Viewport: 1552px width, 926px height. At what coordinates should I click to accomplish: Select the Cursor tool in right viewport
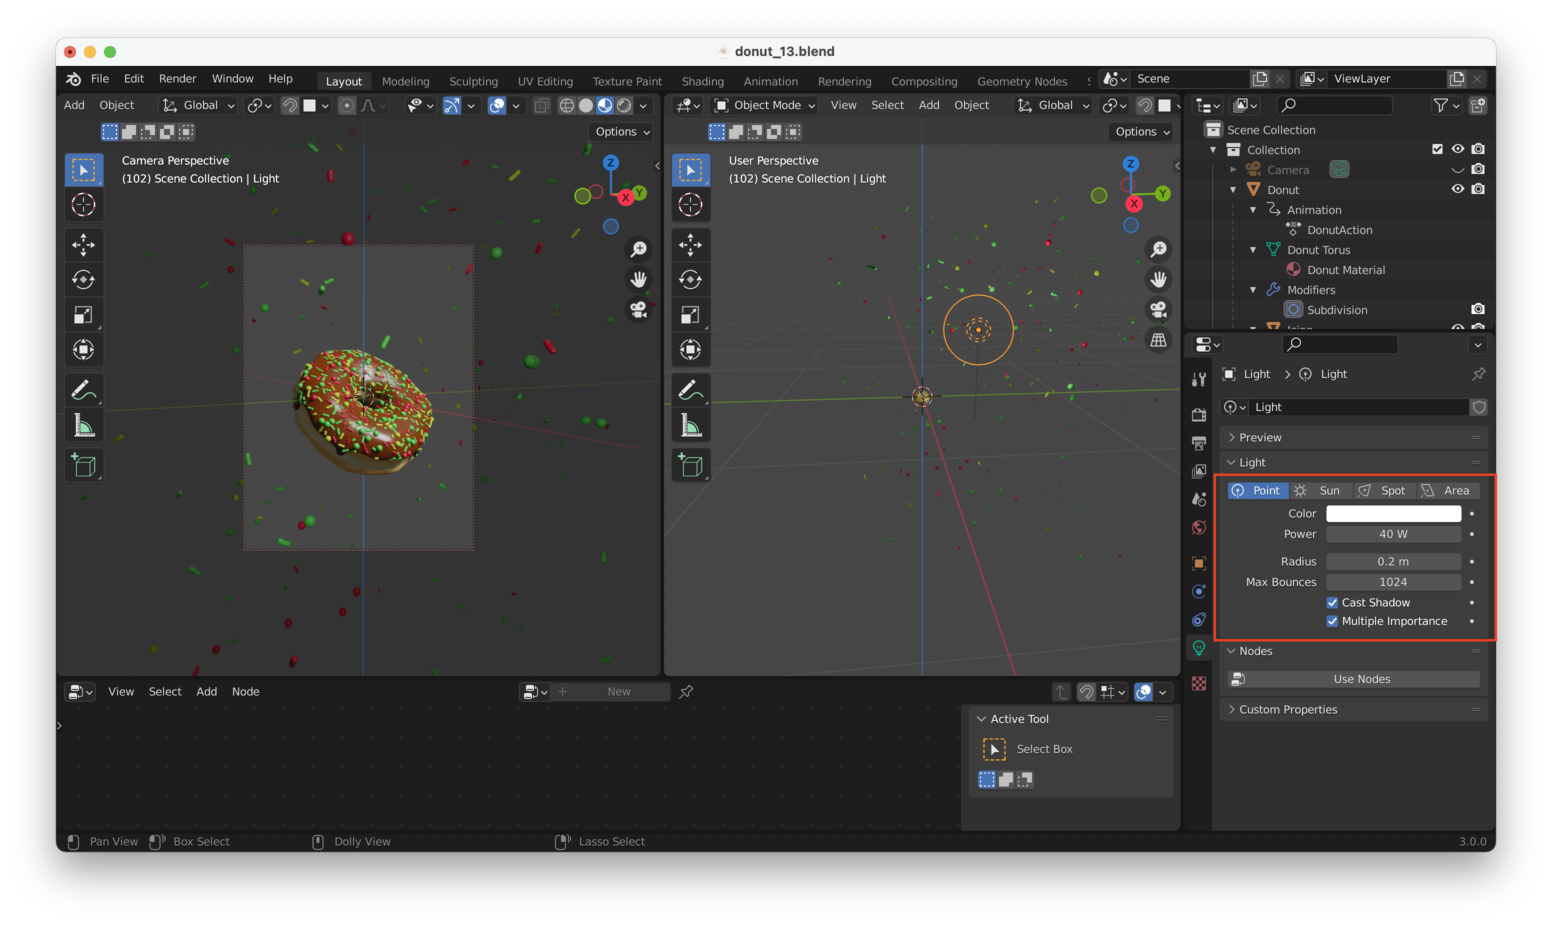pos(690,205)
